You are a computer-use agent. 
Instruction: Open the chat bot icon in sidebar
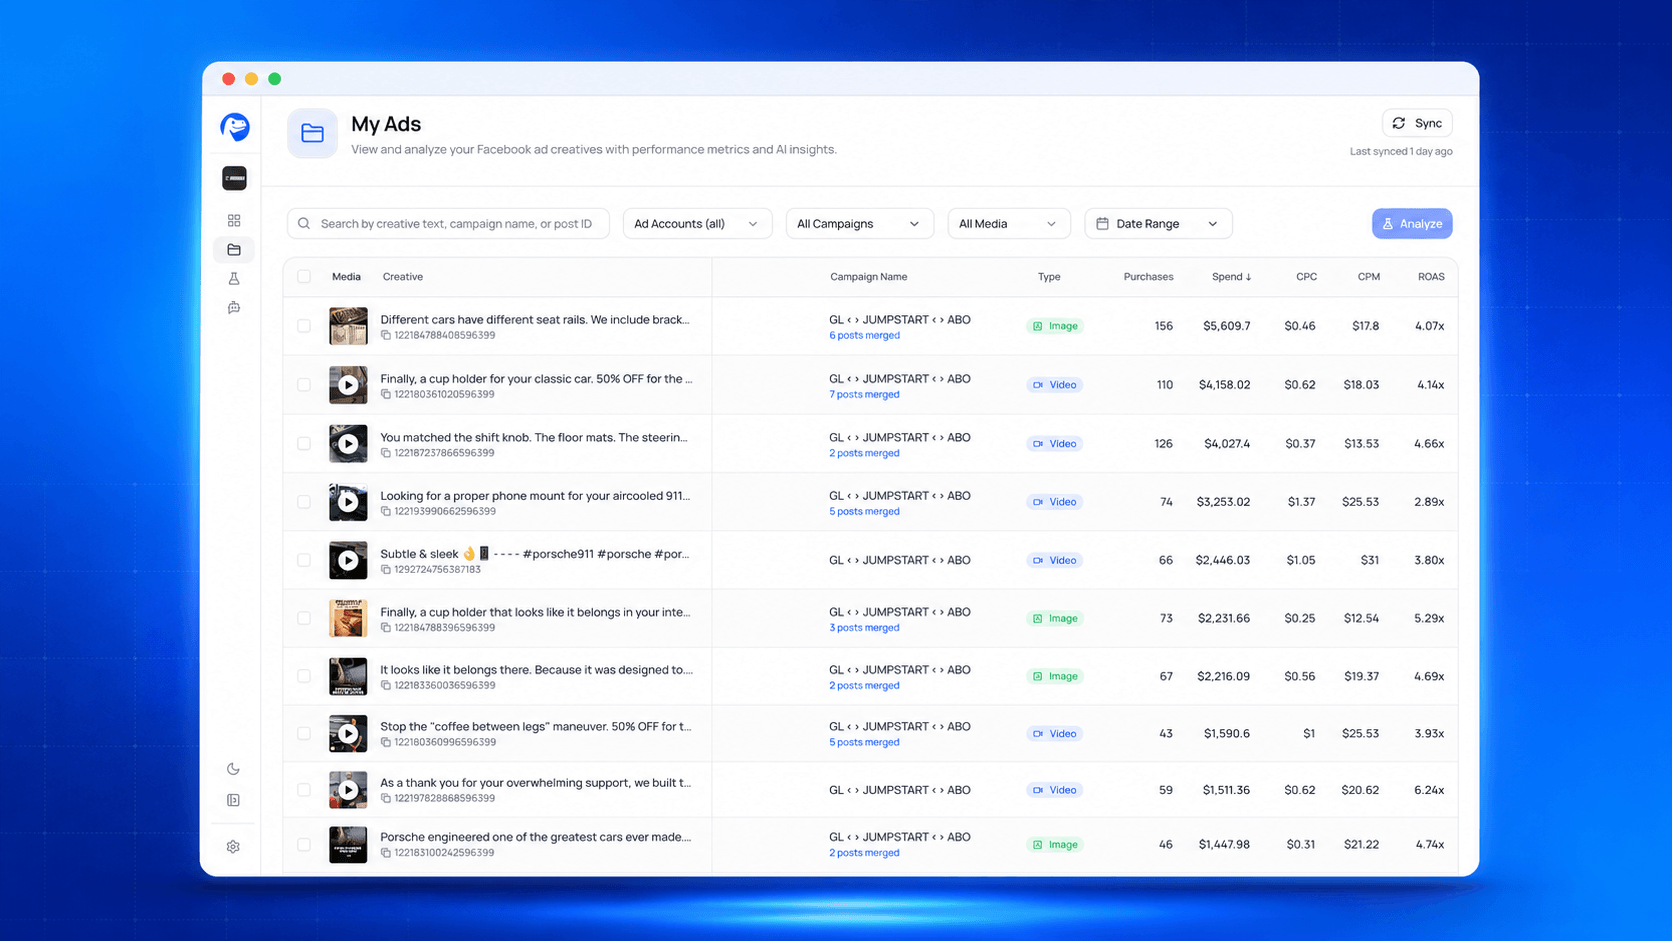[234, 308]
